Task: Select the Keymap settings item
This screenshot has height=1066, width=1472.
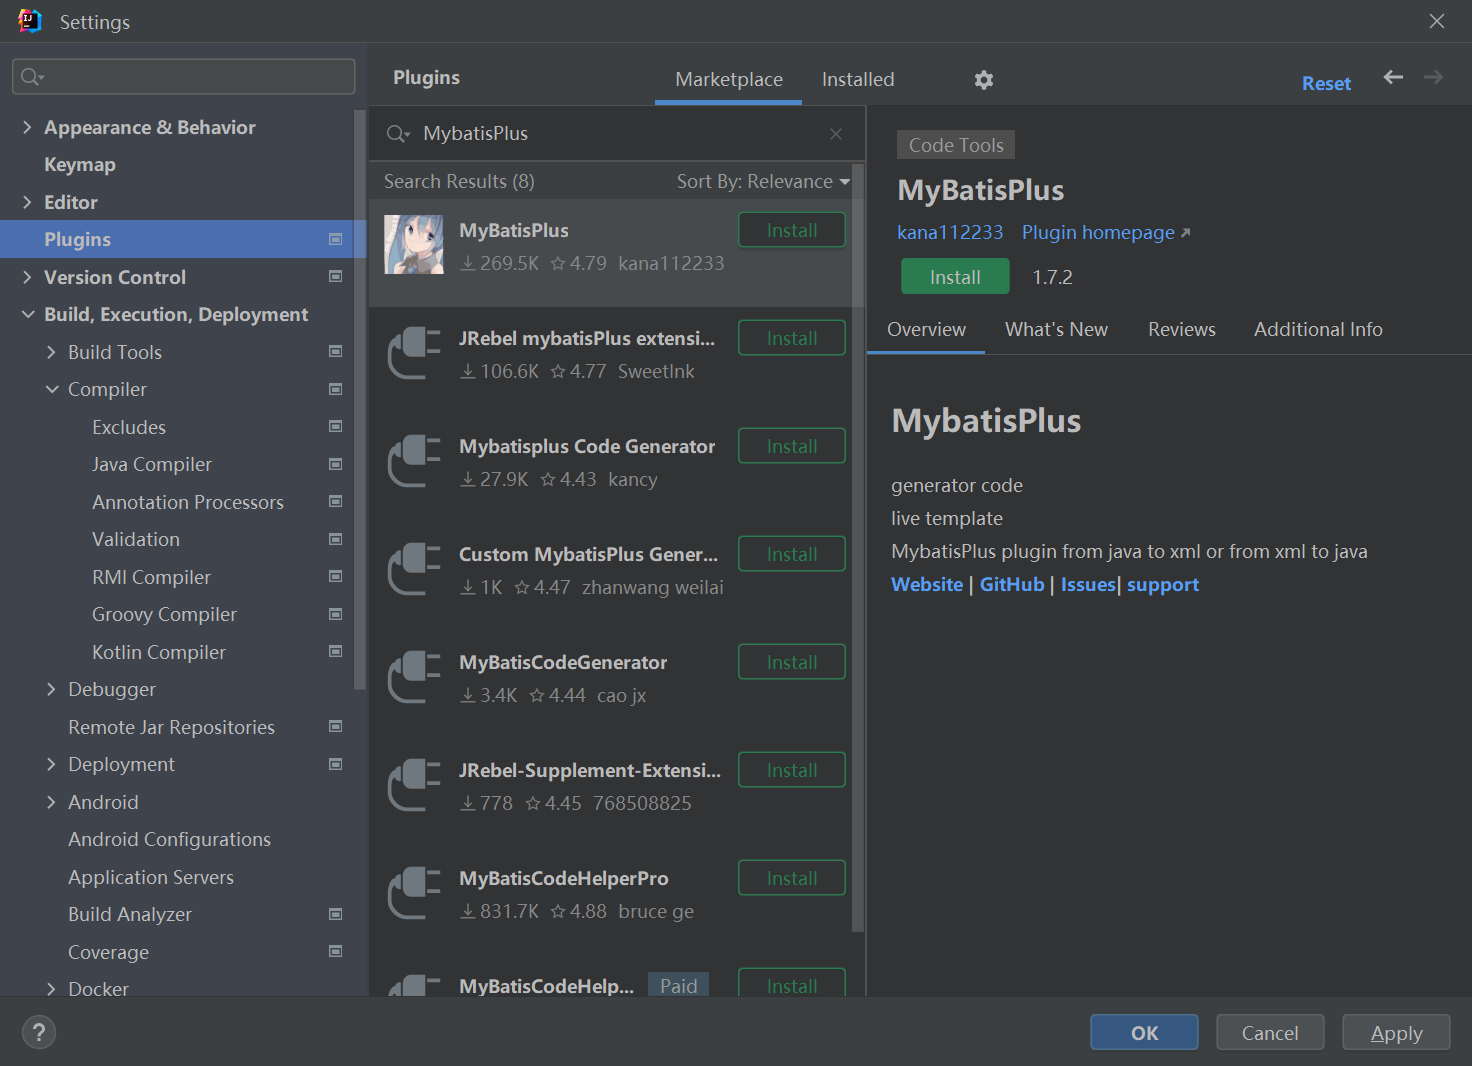Action: click(80, 164)
